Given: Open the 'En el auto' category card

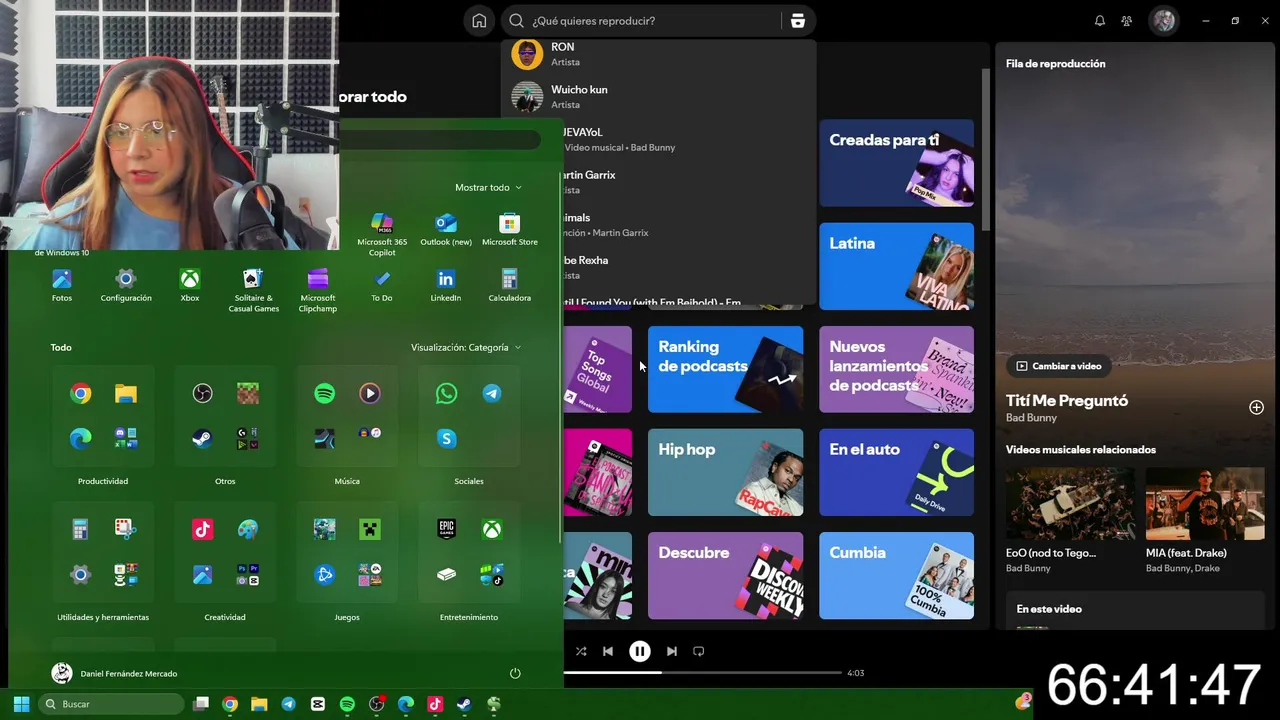Looking at the screenshot, I should click(x=896, y=472).
